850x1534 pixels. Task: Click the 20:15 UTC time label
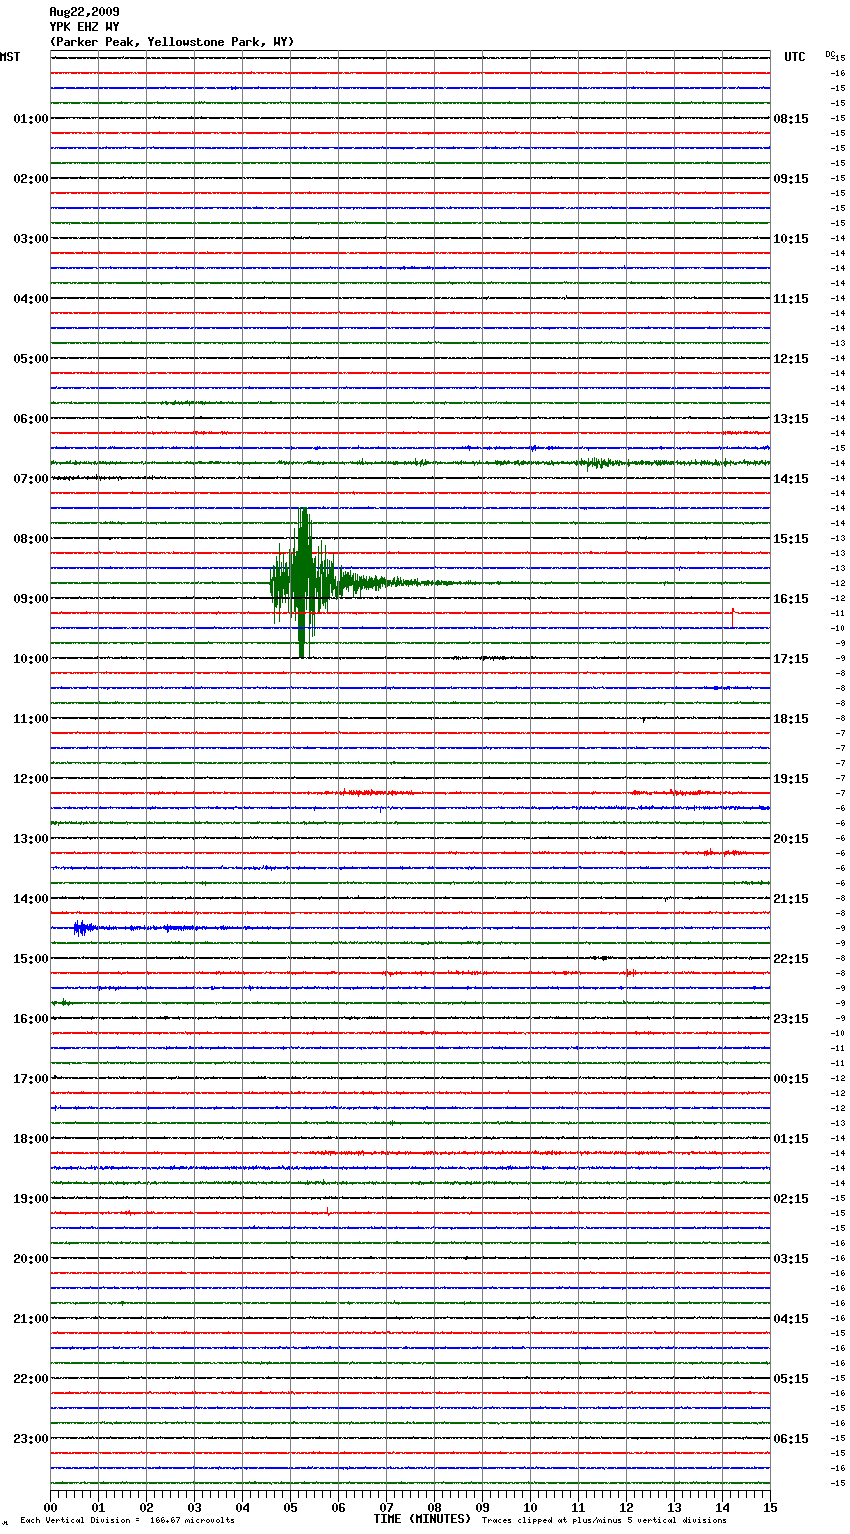(x=791, y=839)
